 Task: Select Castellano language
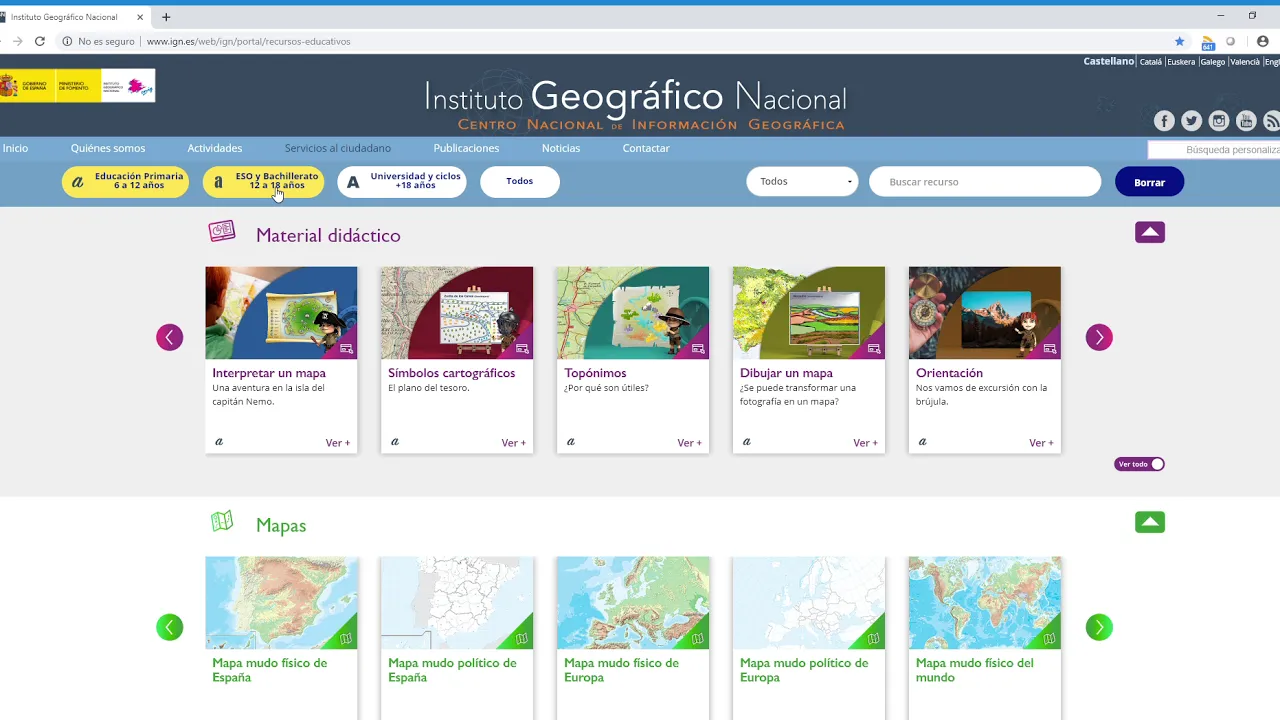point(1109,61)
